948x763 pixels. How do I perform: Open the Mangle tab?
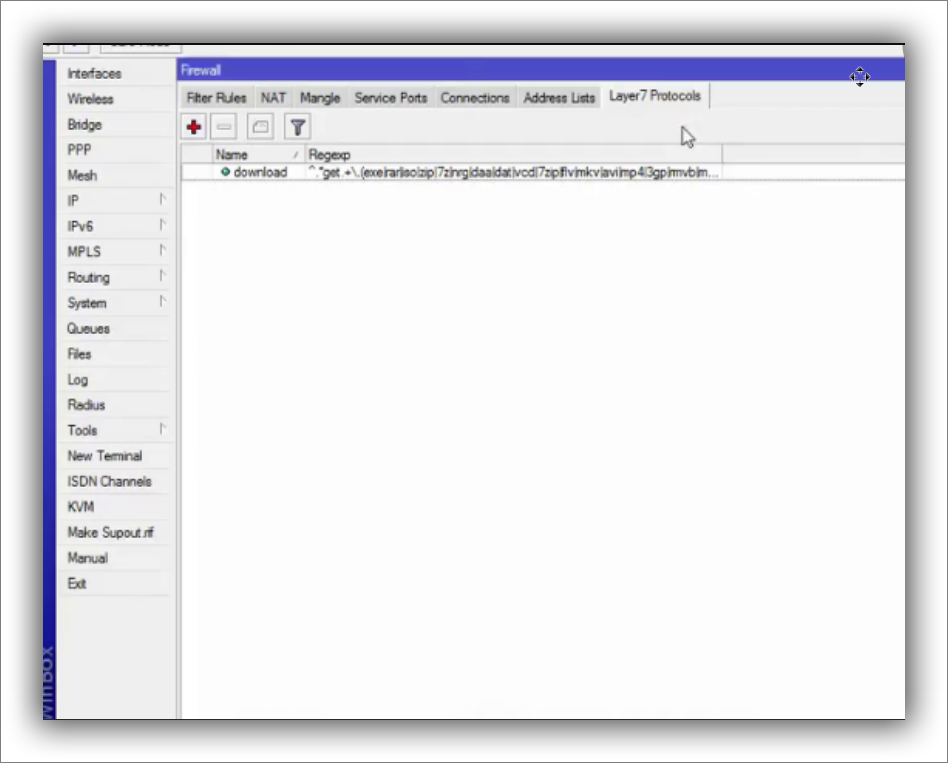coord(320,98)
